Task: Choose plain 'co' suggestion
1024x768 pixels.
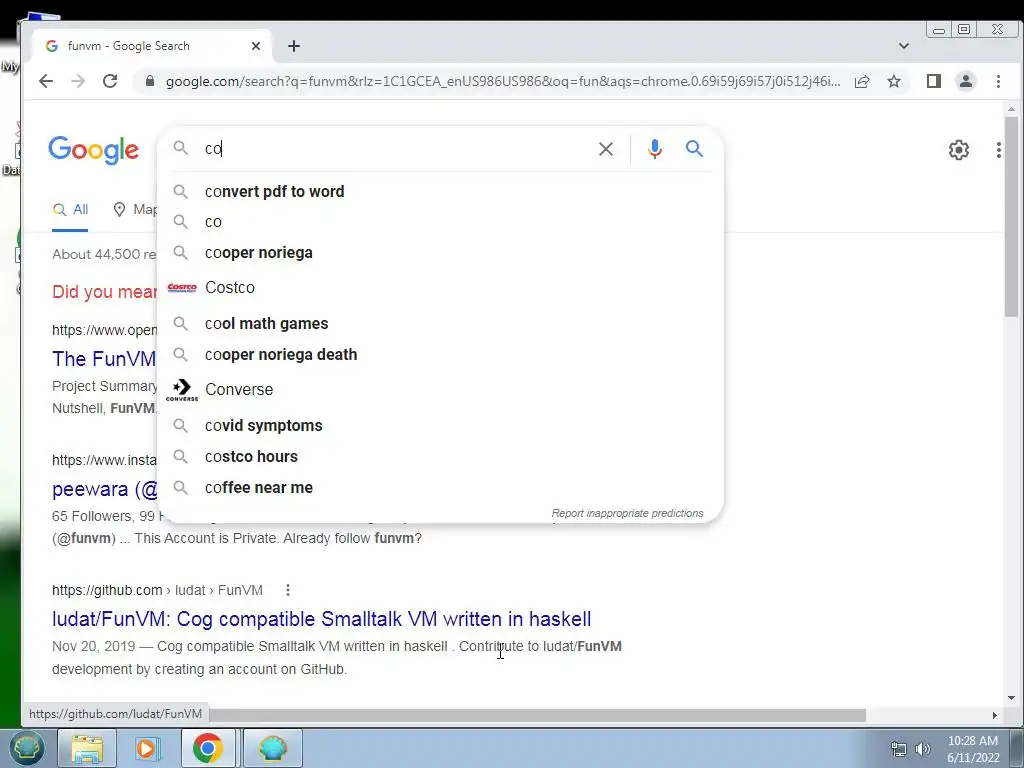Action: (441, 222)
